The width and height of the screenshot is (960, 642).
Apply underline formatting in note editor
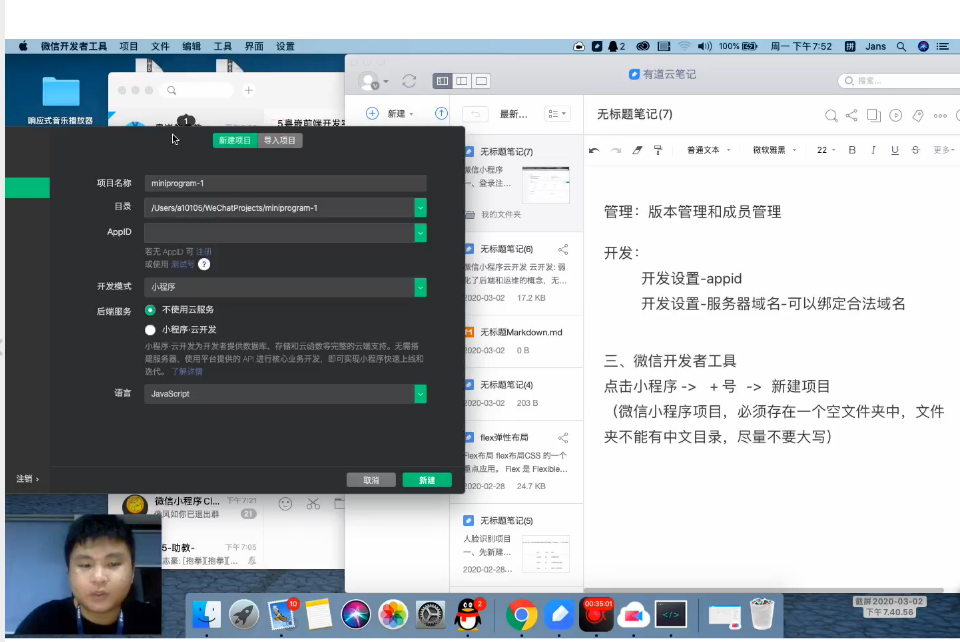pos(894,150)
